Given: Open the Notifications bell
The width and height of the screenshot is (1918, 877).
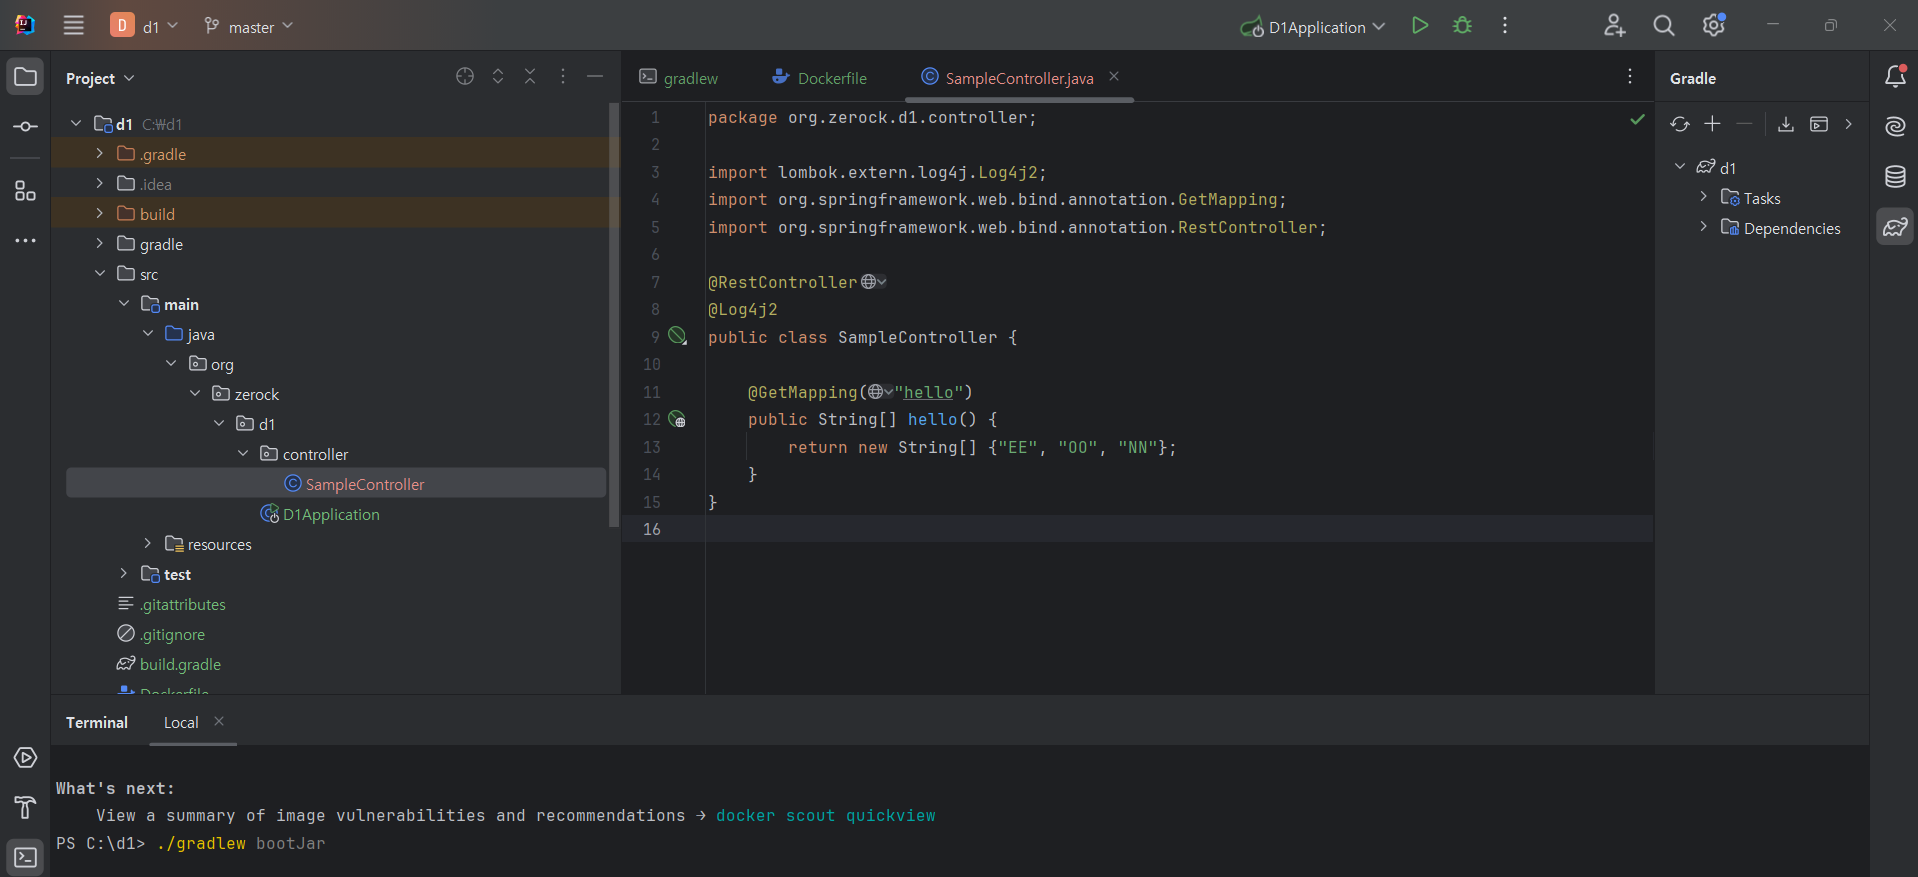Looking at the screenshot, I should (1895, 77).
